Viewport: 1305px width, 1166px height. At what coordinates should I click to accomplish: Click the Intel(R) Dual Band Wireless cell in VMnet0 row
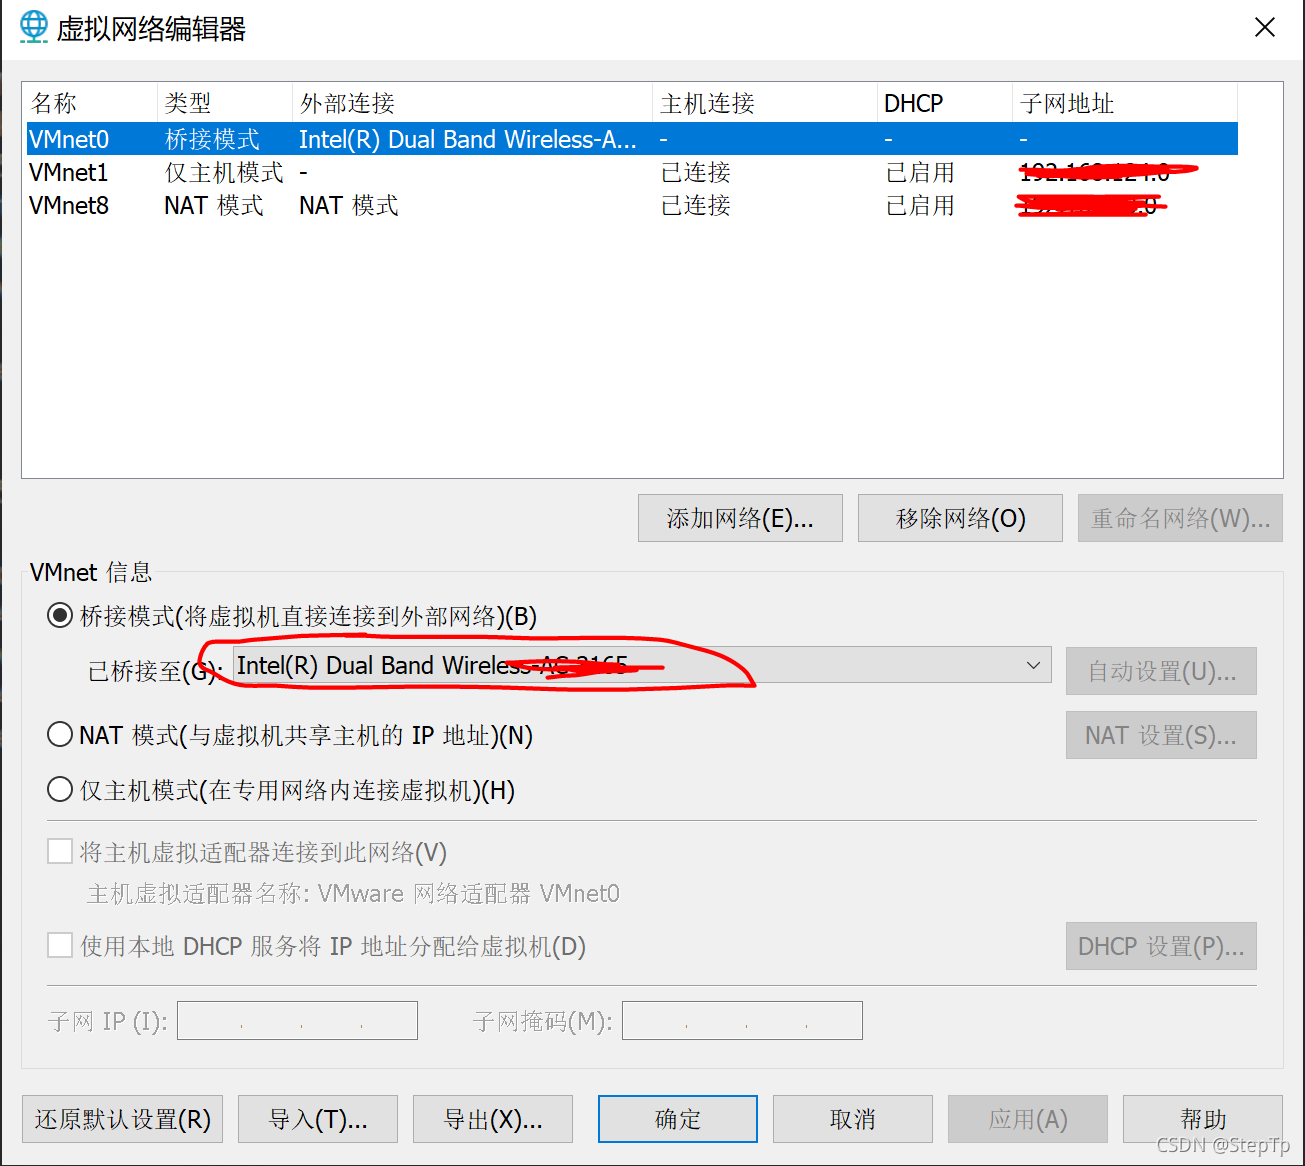click(467, 139)
